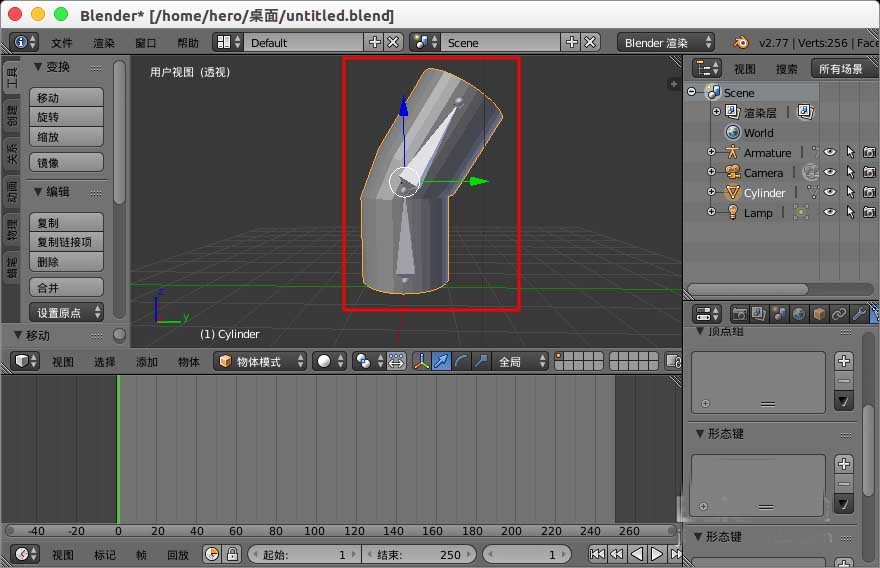
Task: Click the 旋转 button
Action: [66, 117]
